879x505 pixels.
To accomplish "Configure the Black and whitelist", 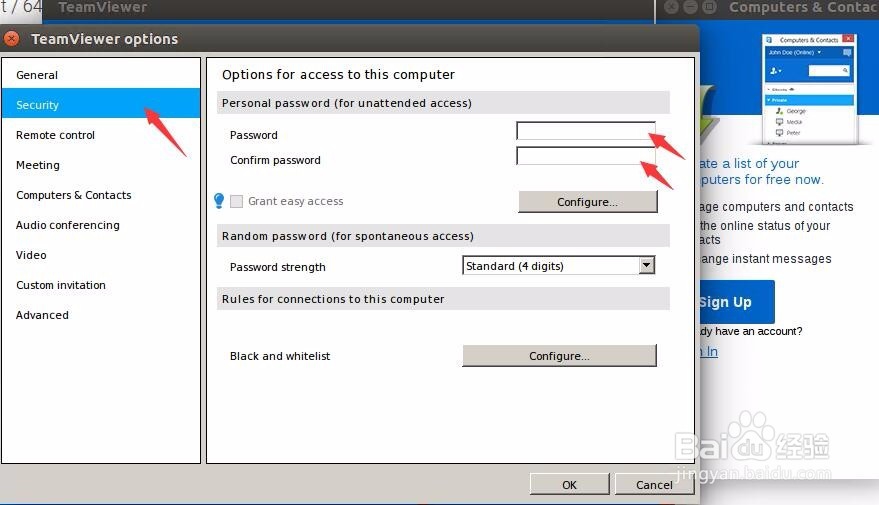I will click(559, 356).
